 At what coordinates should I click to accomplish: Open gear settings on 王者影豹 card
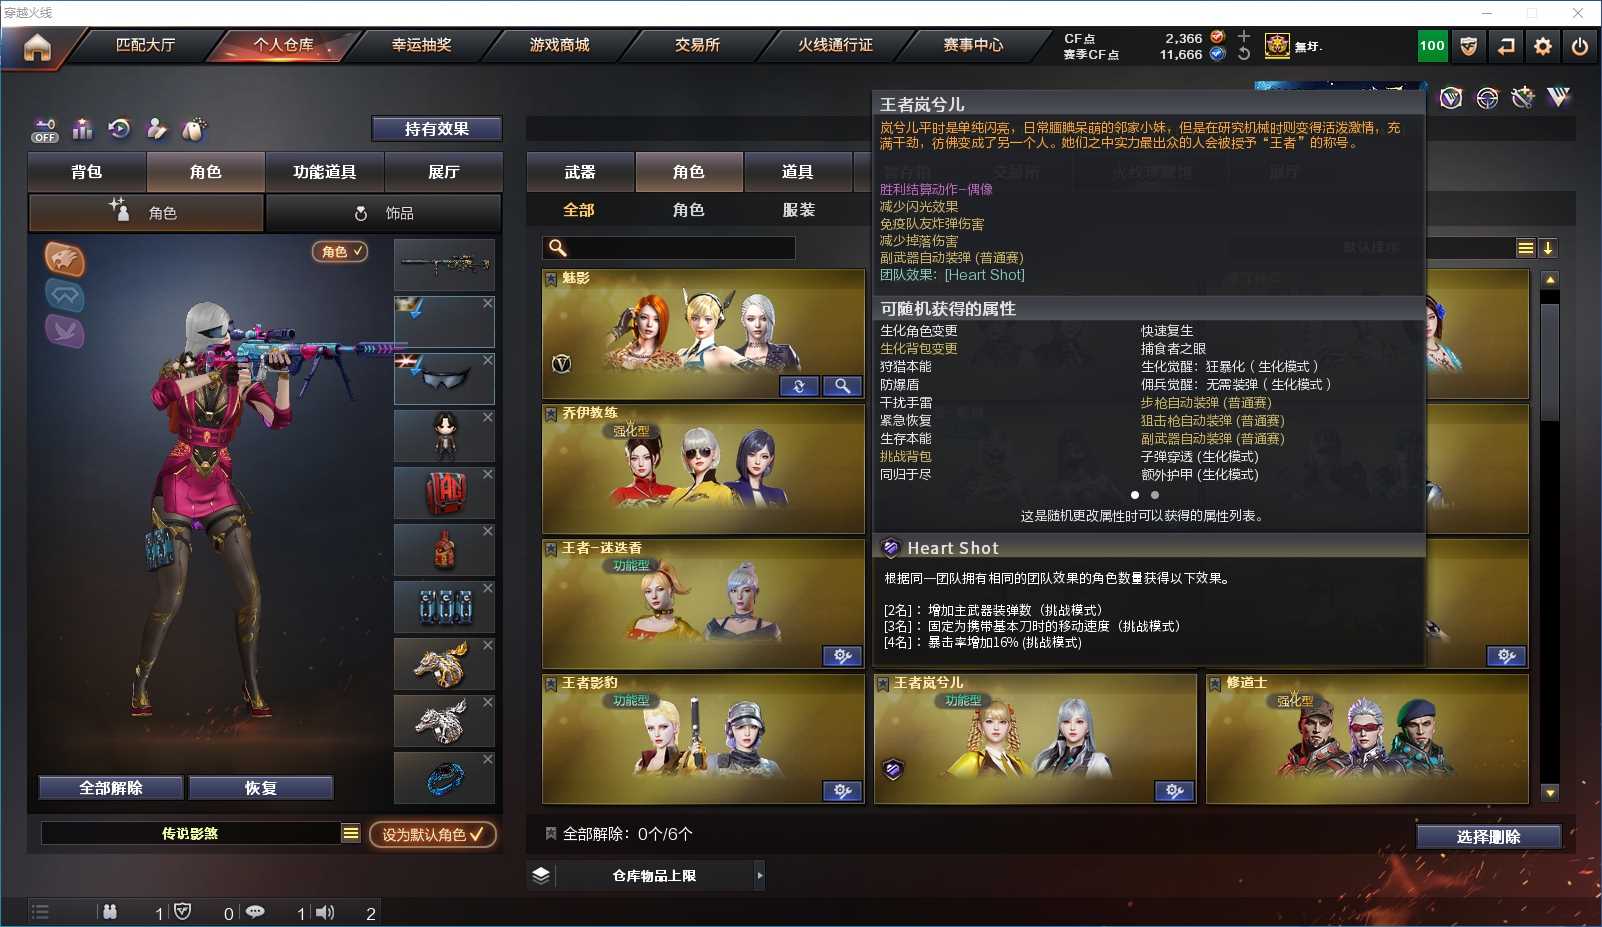(843, 791)
